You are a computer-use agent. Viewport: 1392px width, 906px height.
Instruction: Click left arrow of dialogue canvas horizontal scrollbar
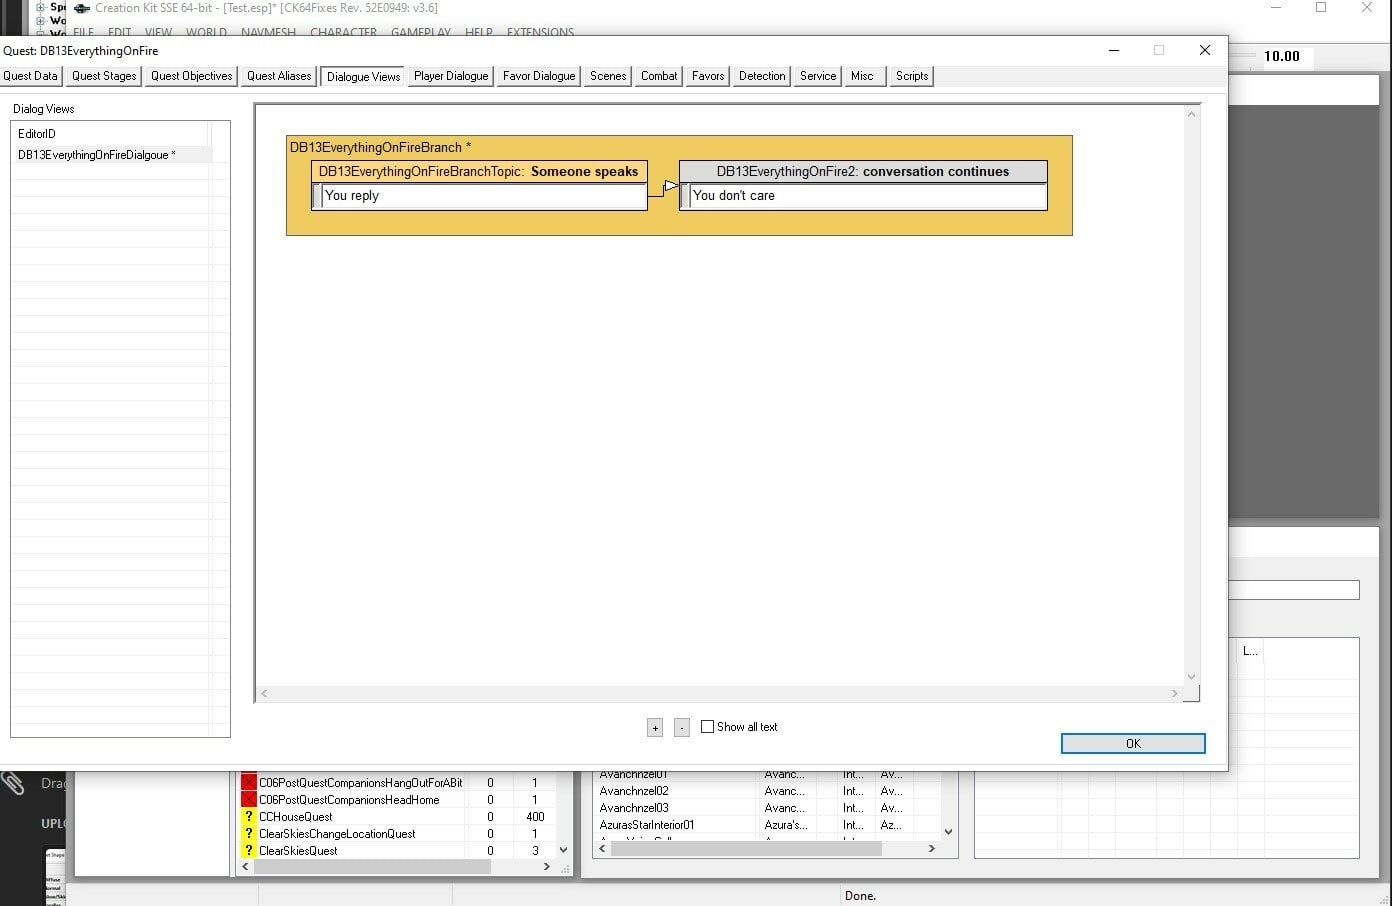click(264, 693)
